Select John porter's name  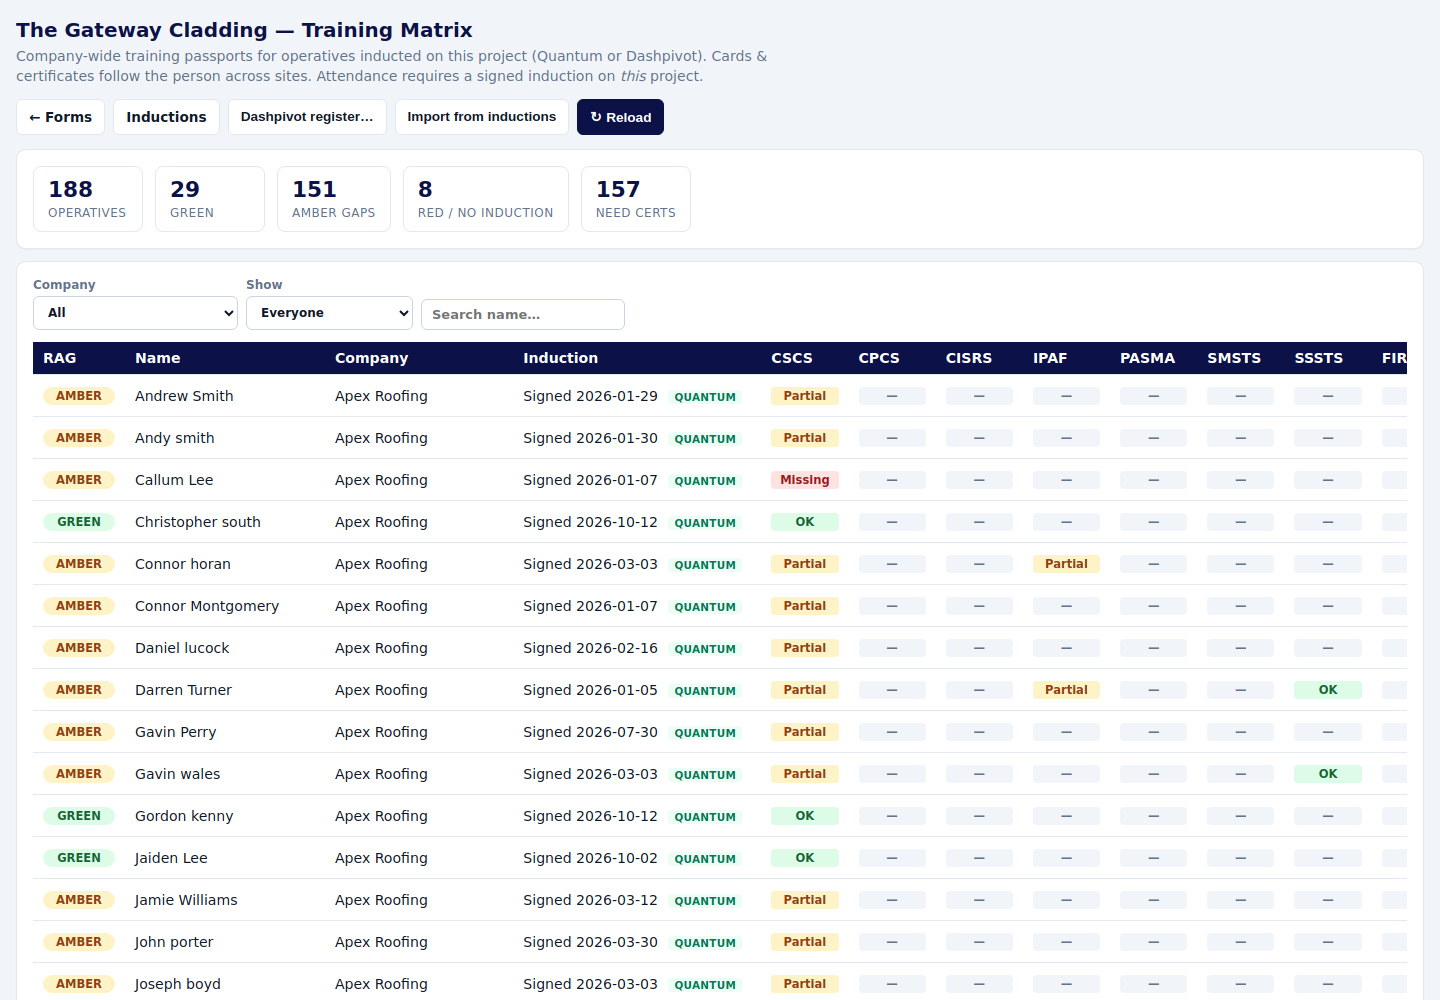[174, 942]
